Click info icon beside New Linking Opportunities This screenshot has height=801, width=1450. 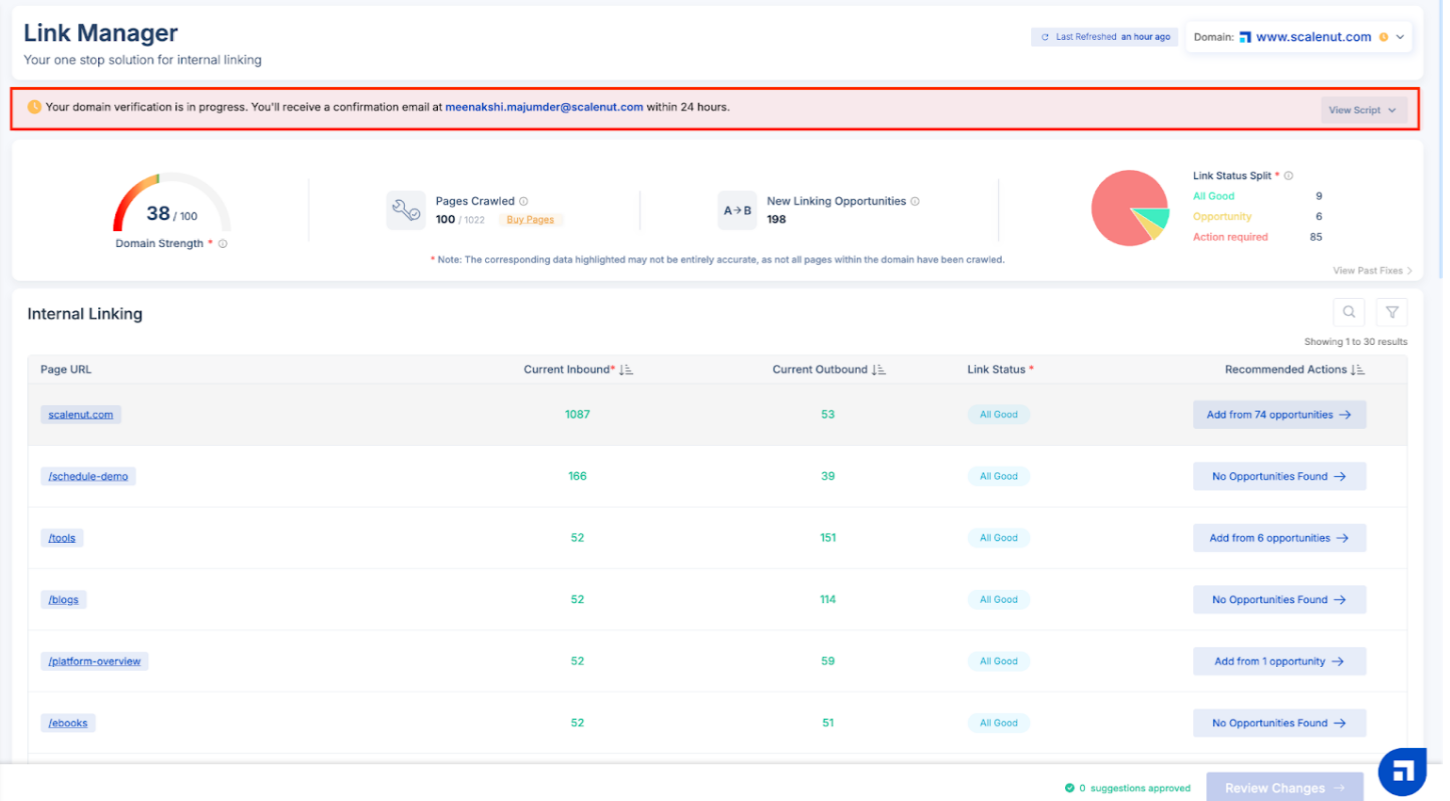coord(915,201)
